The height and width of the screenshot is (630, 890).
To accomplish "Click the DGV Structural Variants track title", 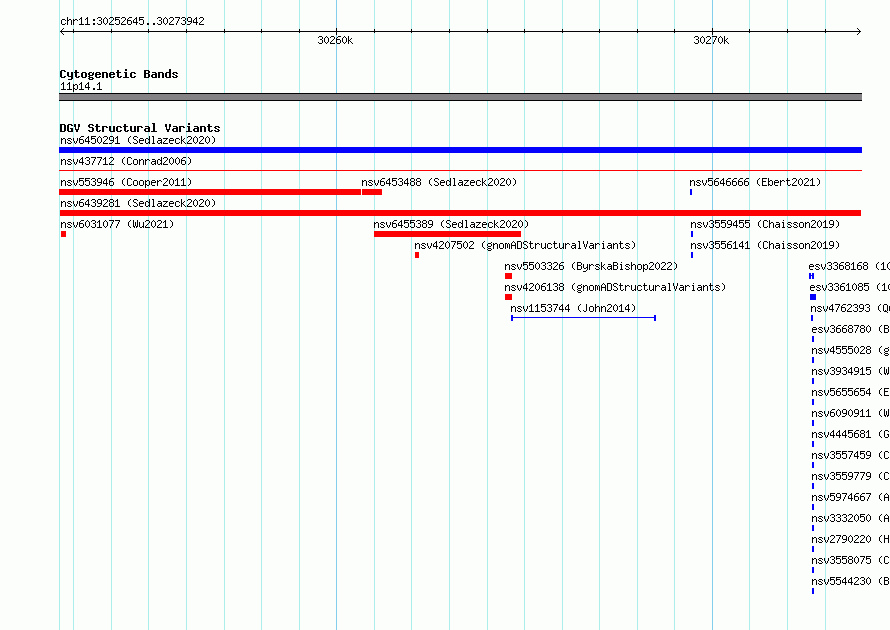I will point(140,128).
